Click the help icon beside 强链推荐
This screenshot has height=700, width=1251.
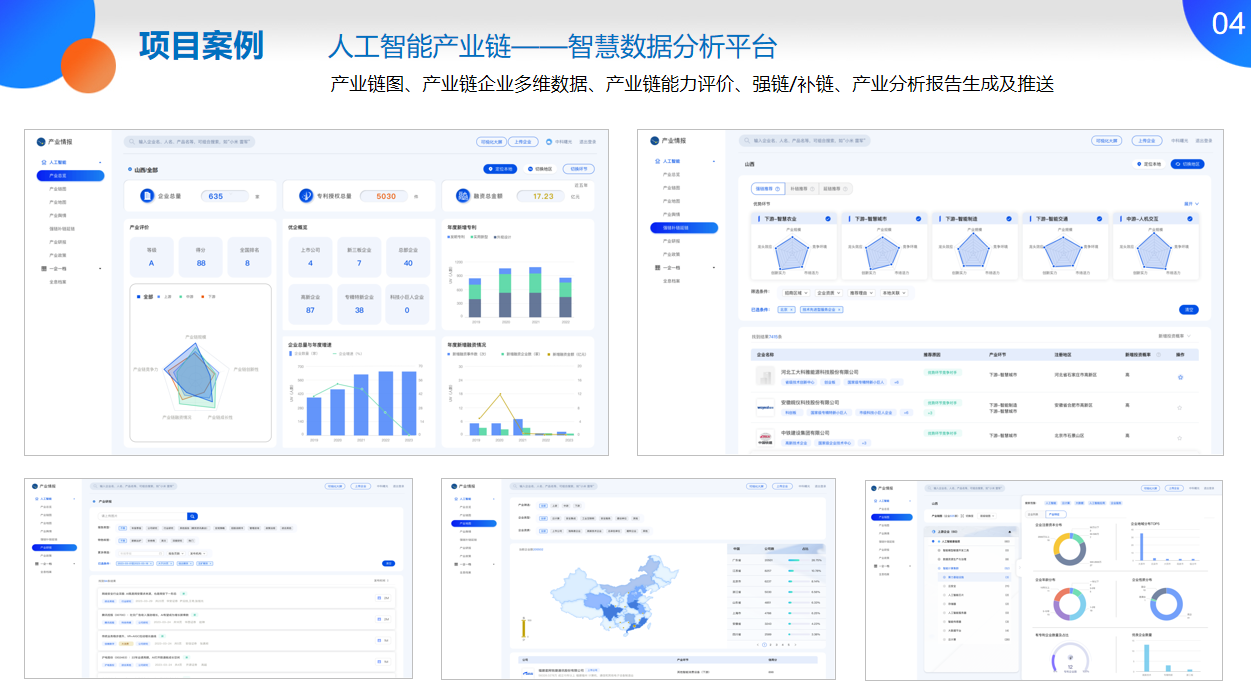[x=777, y=188]
